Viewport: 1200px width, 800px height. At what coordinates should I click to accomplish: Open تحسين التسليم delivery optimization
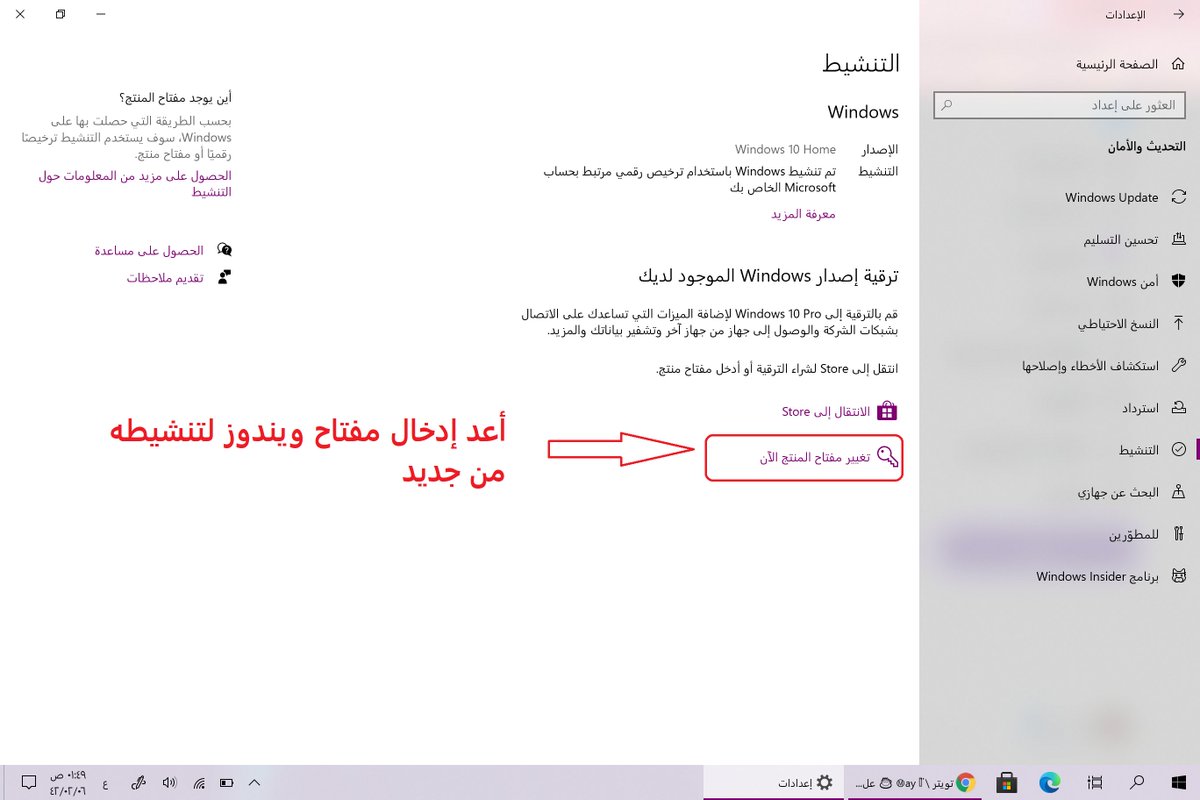pos(1135,240)
